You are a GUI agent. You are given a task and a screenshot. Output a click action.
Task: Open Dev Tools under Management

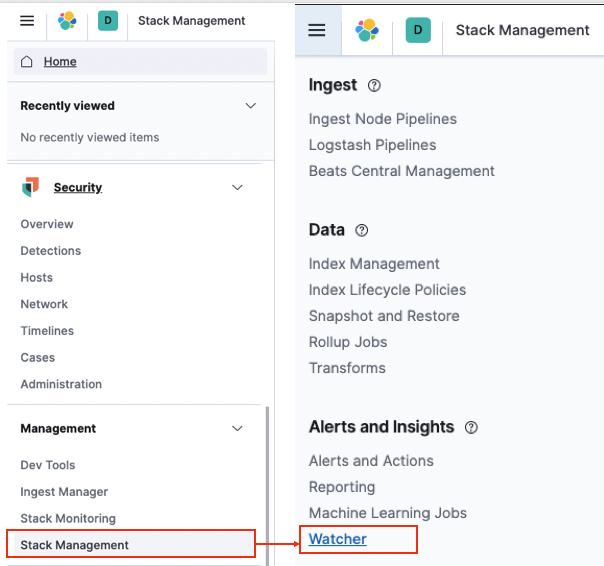(x=48, y=465)
